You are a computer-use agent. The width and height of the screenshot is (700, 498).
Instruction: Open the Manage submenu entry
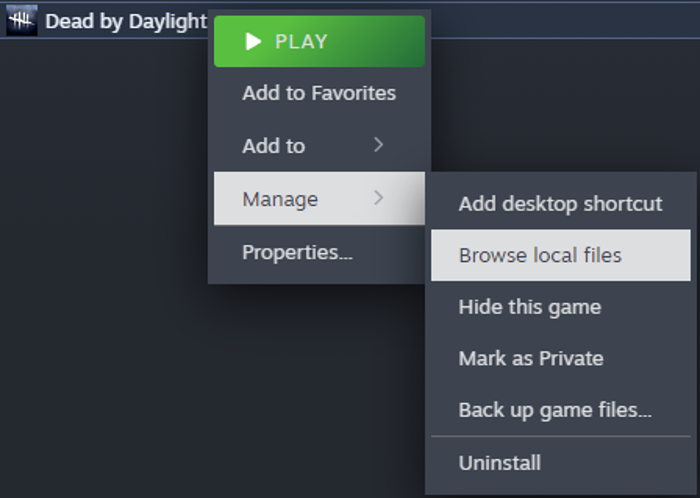(319, 199)
